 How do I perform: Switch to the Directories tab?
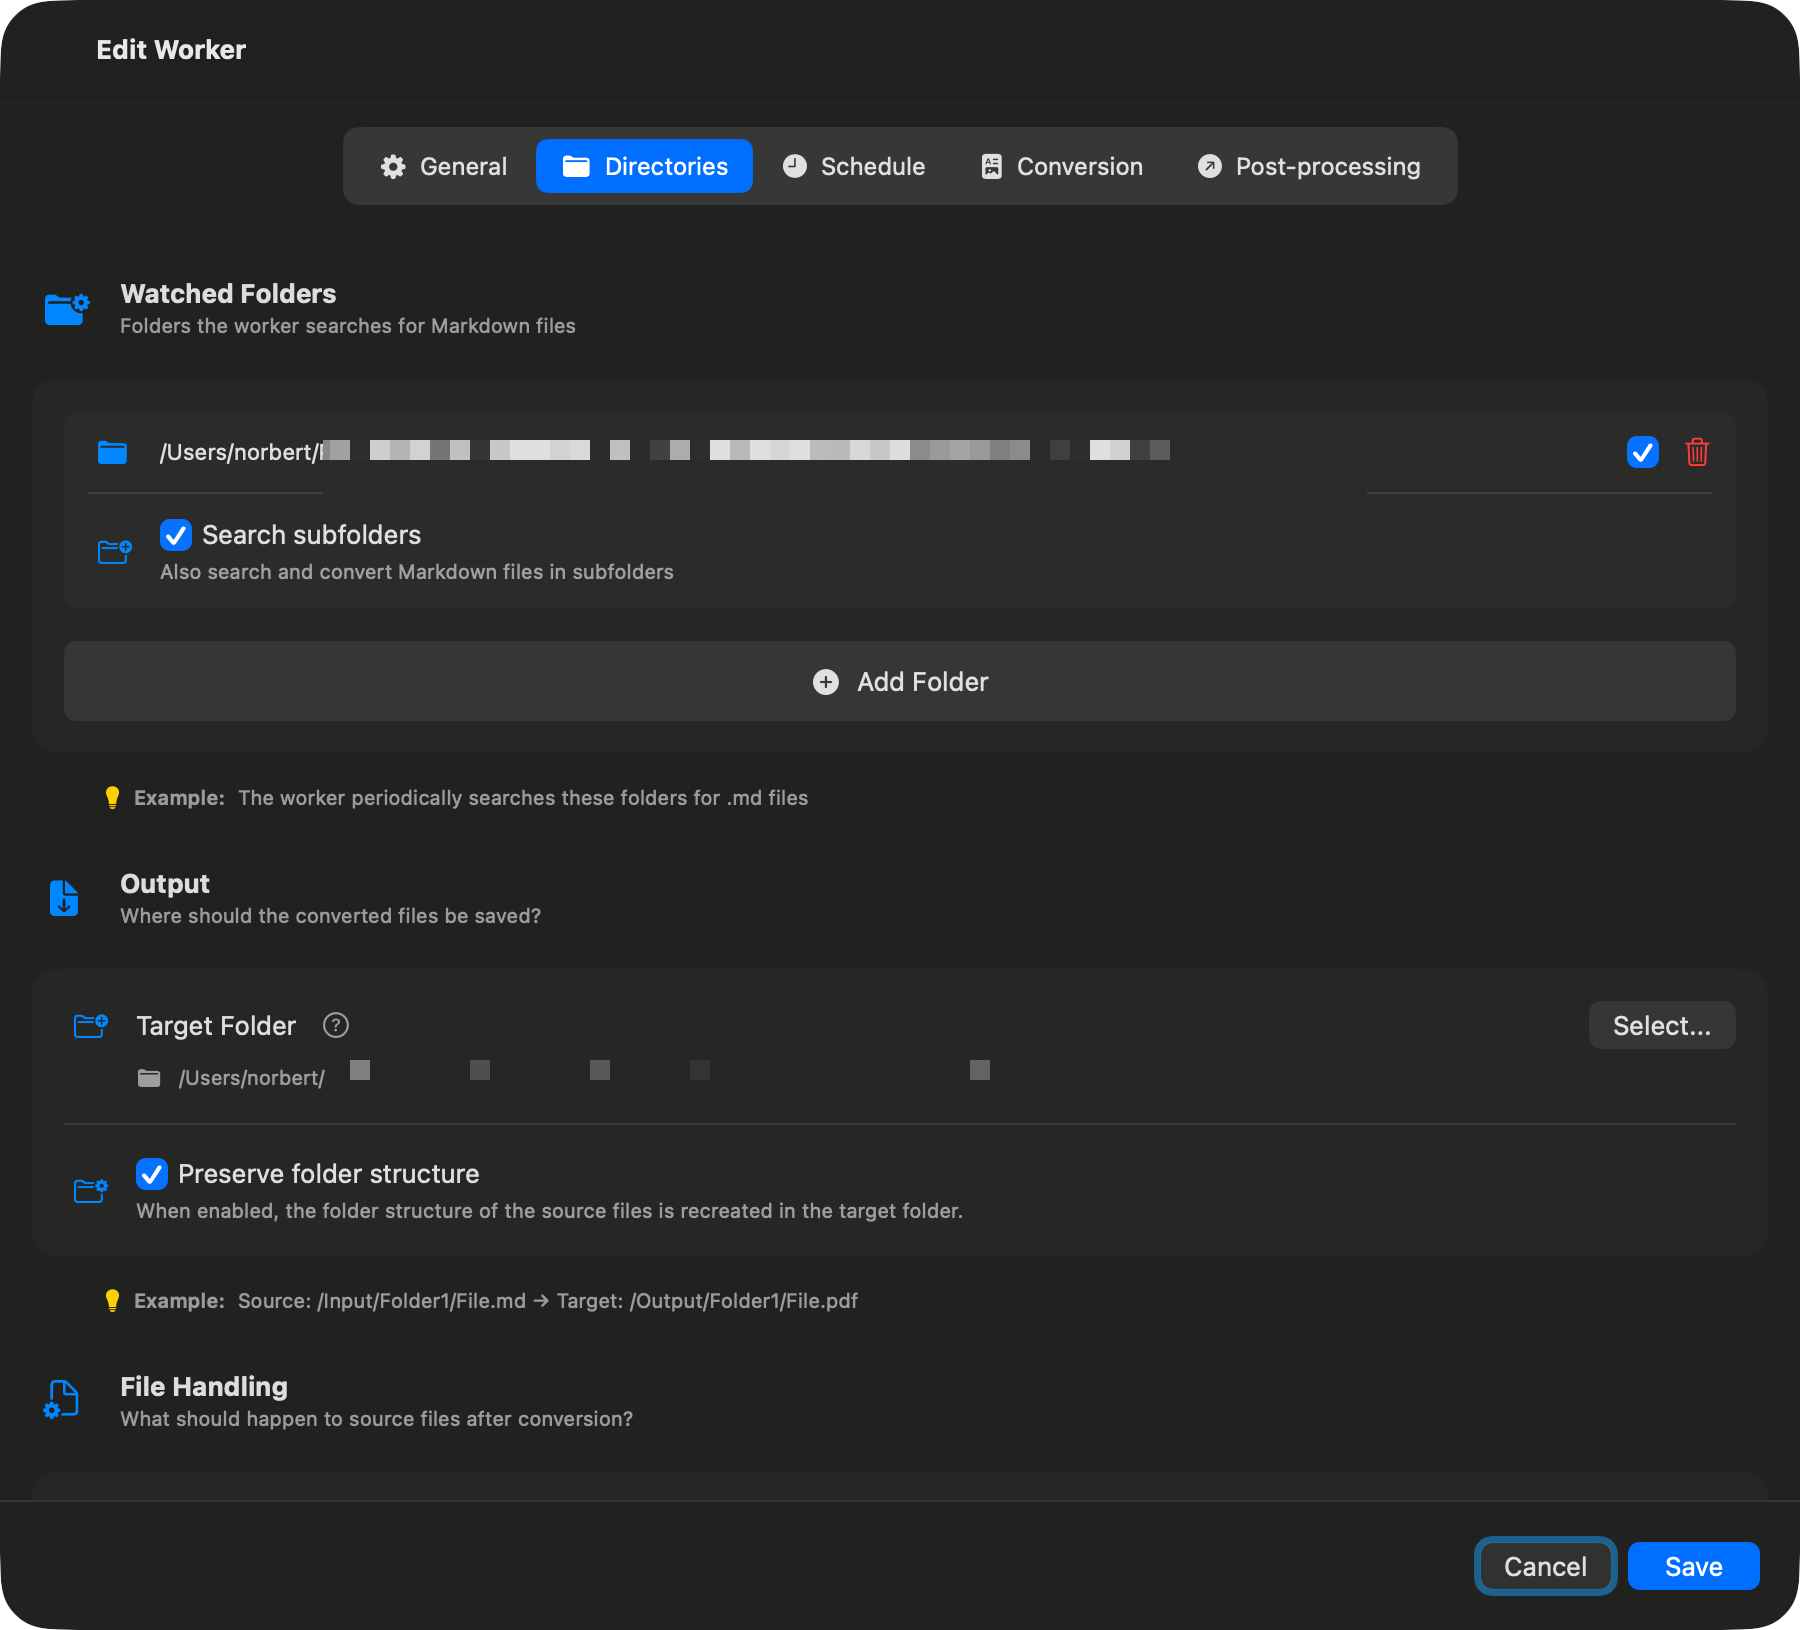pos(645,166)
